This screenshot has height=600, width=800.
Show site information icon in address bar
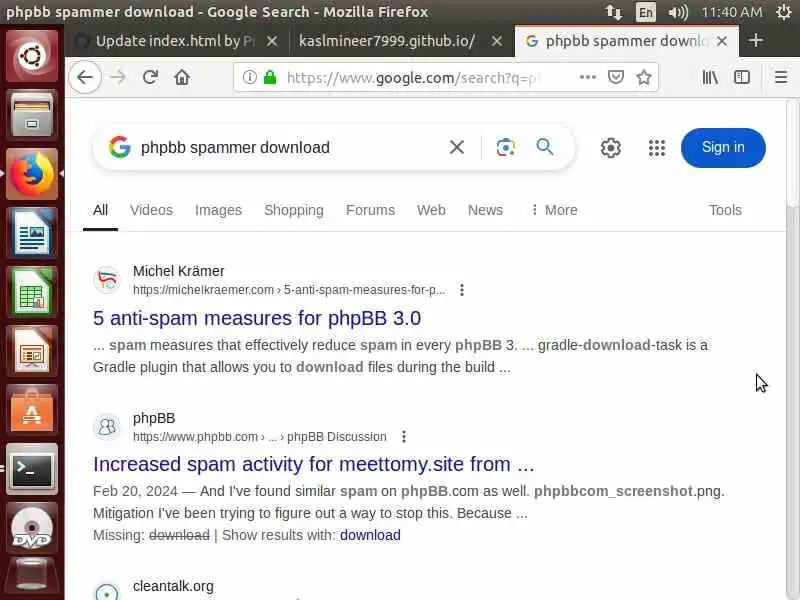pyautogui.click(x=249, y=78)
